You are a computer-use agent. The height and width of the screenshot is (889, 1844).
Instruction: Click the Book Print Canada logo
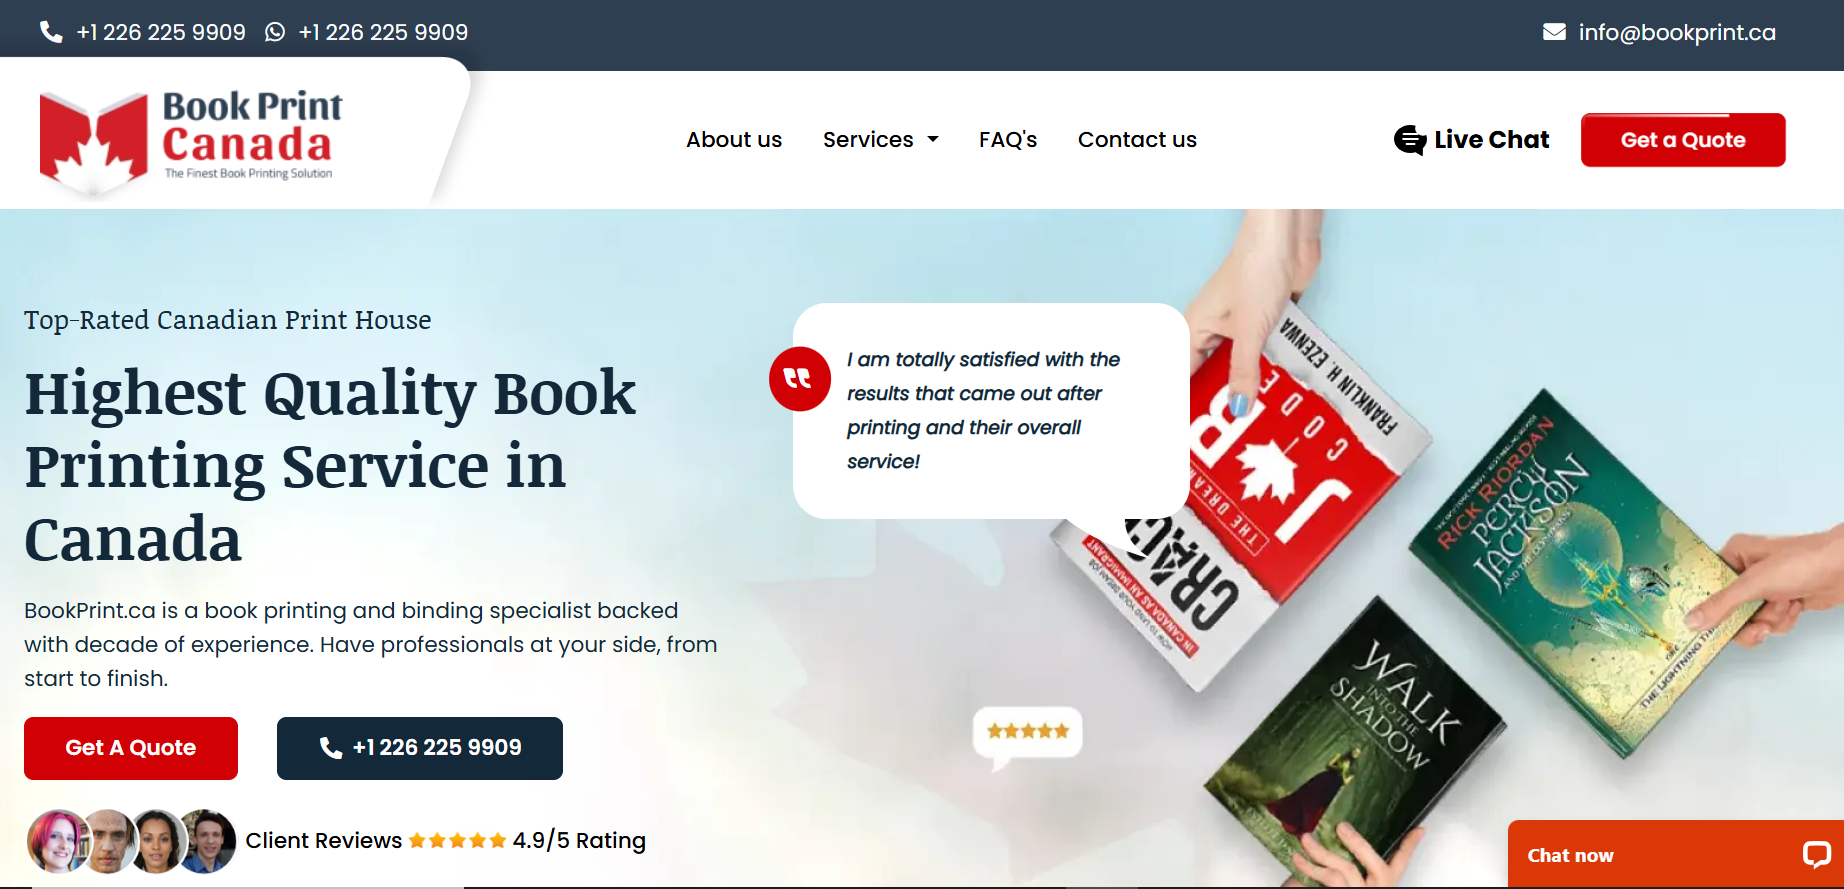(x=190, y=139)
